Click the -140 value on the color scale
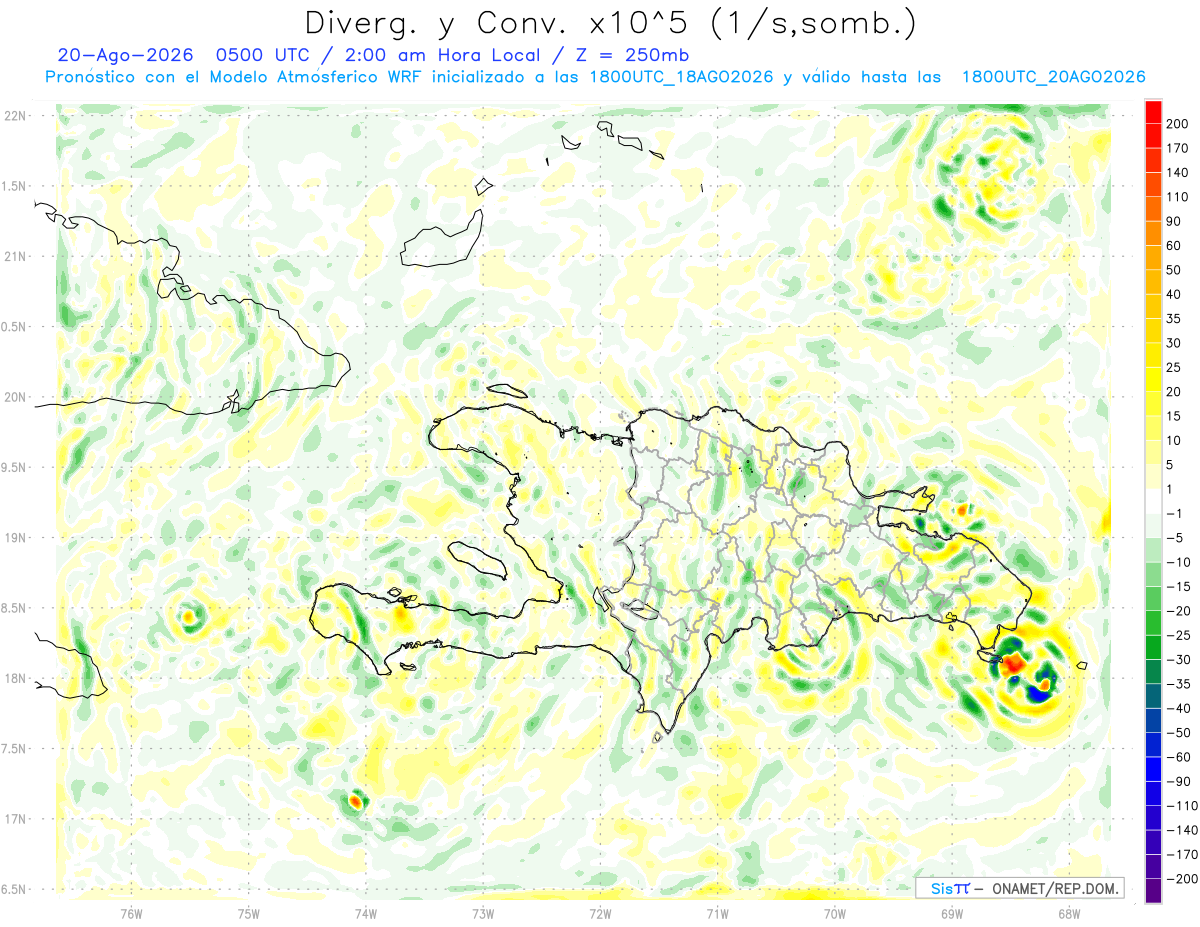The image size is (1200, 927). pos(1181,831)
